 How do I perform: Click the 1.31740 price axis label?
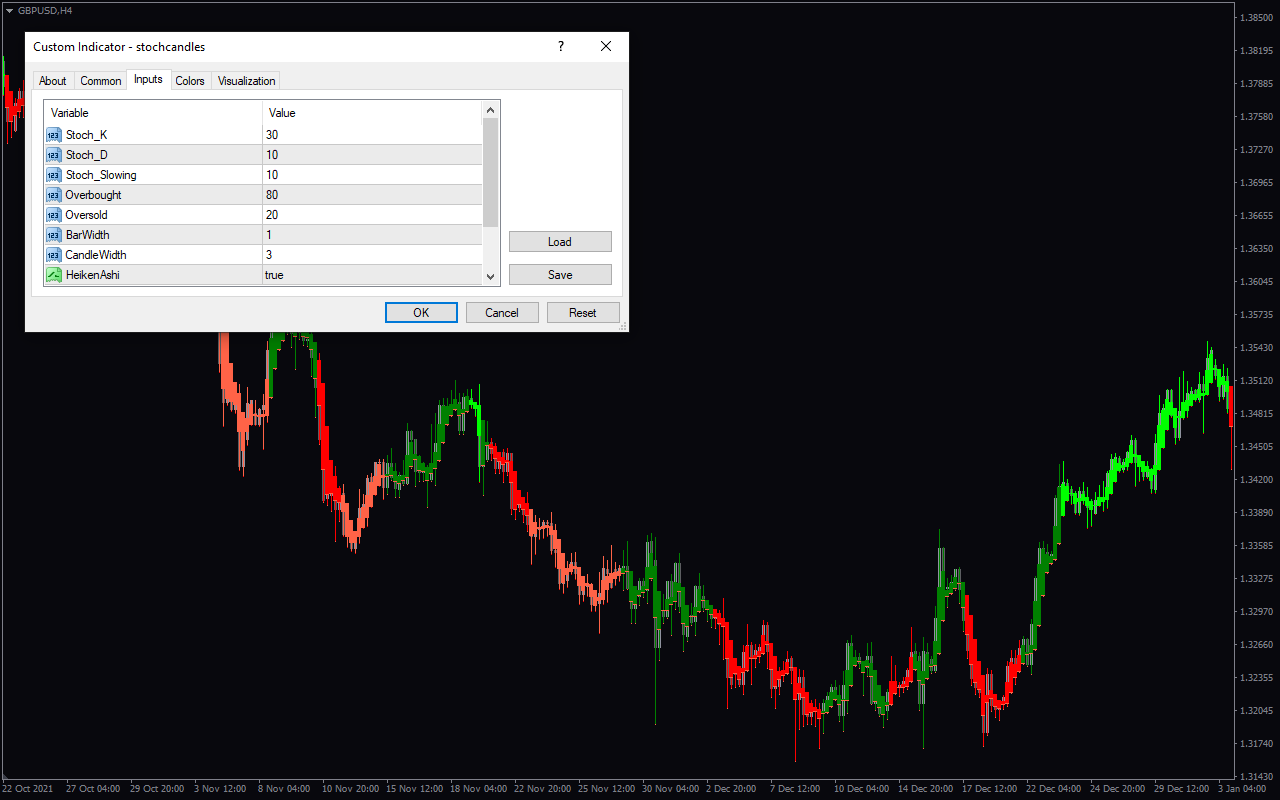pos(1256,744)
